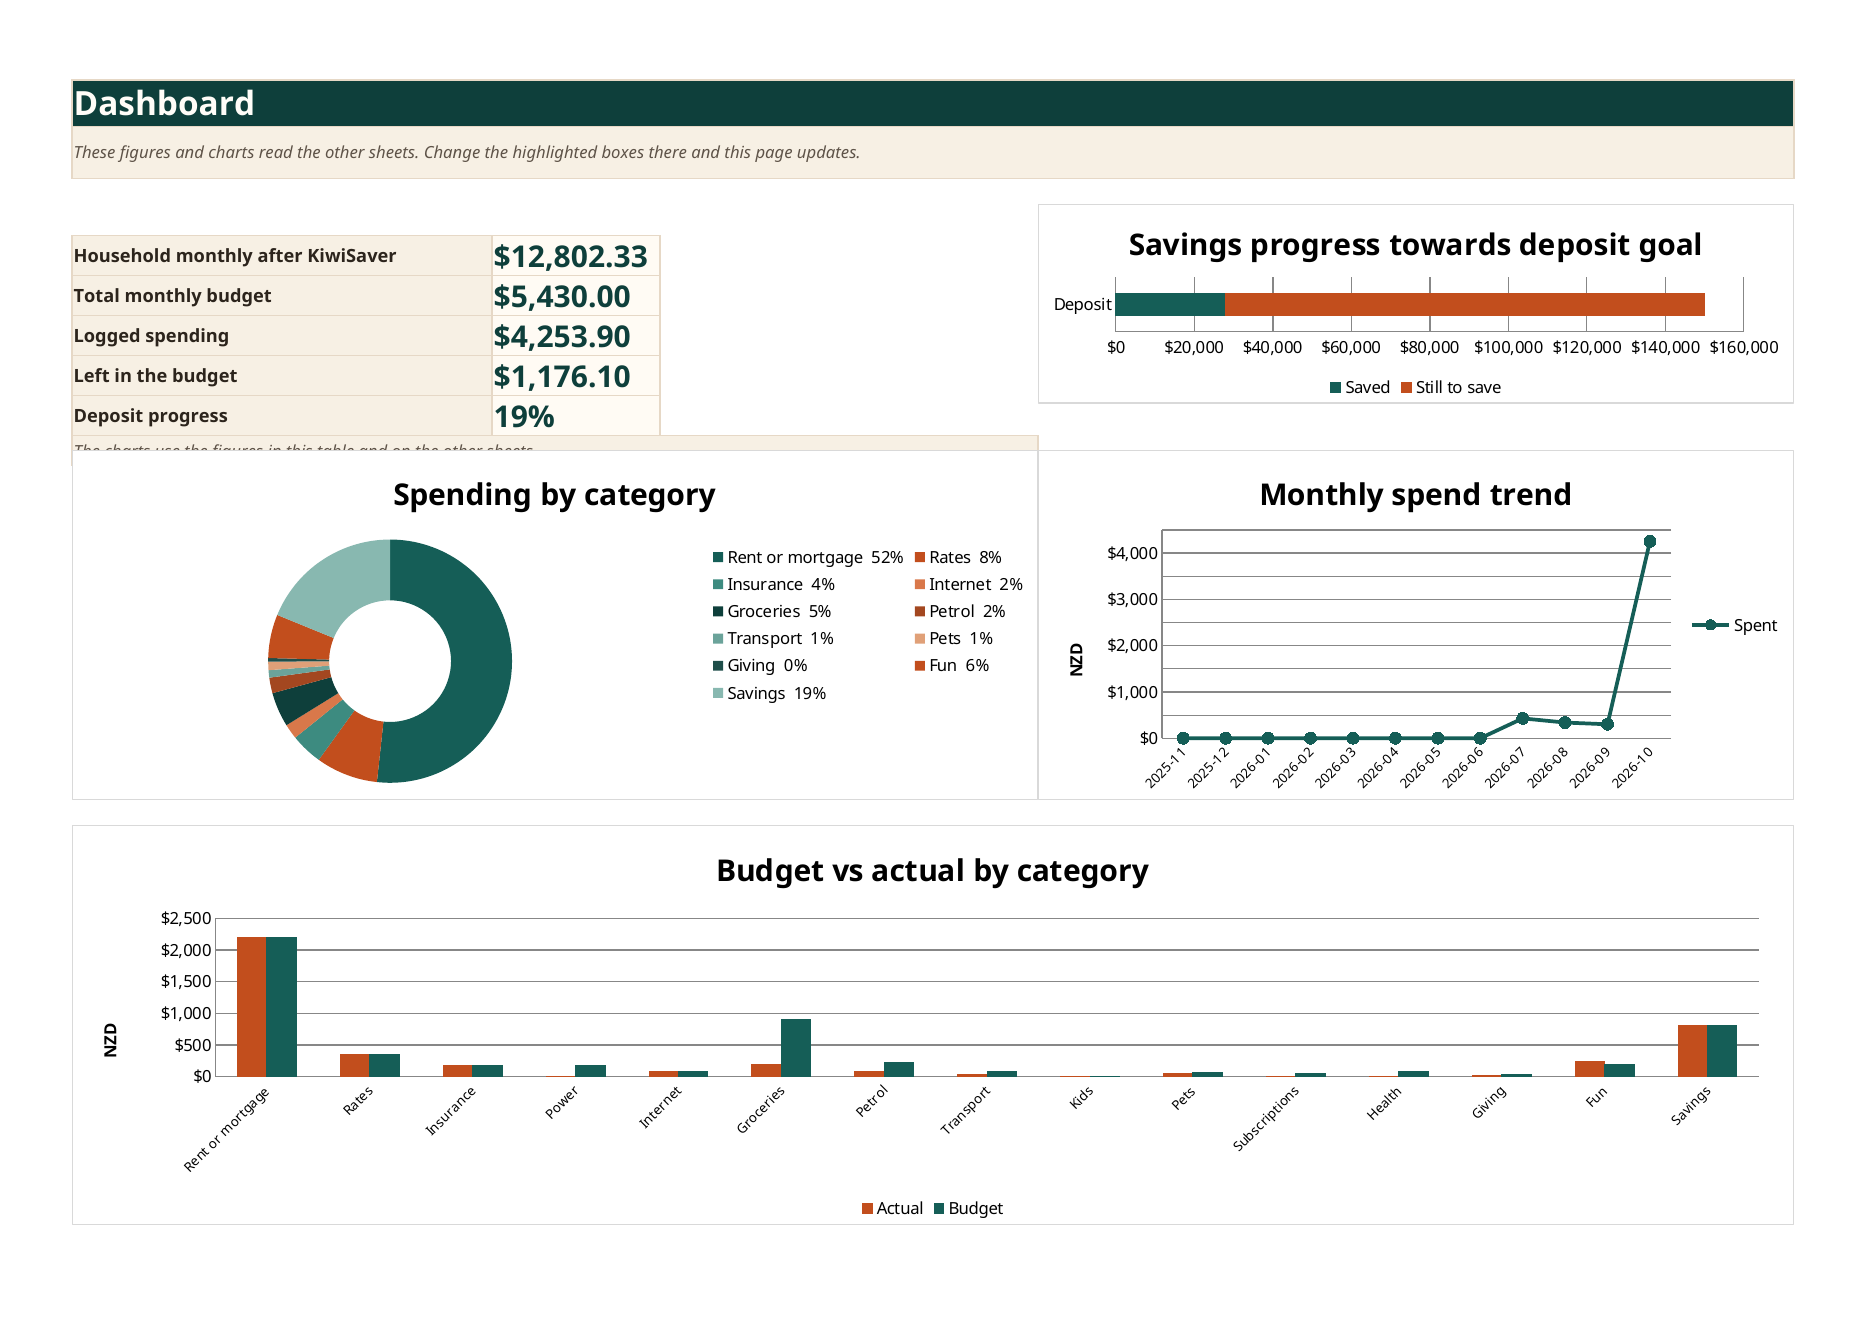Click the Dashboard title heading
The image size is (1871, 1323).
pyautogui.click(x=164, y=103)
